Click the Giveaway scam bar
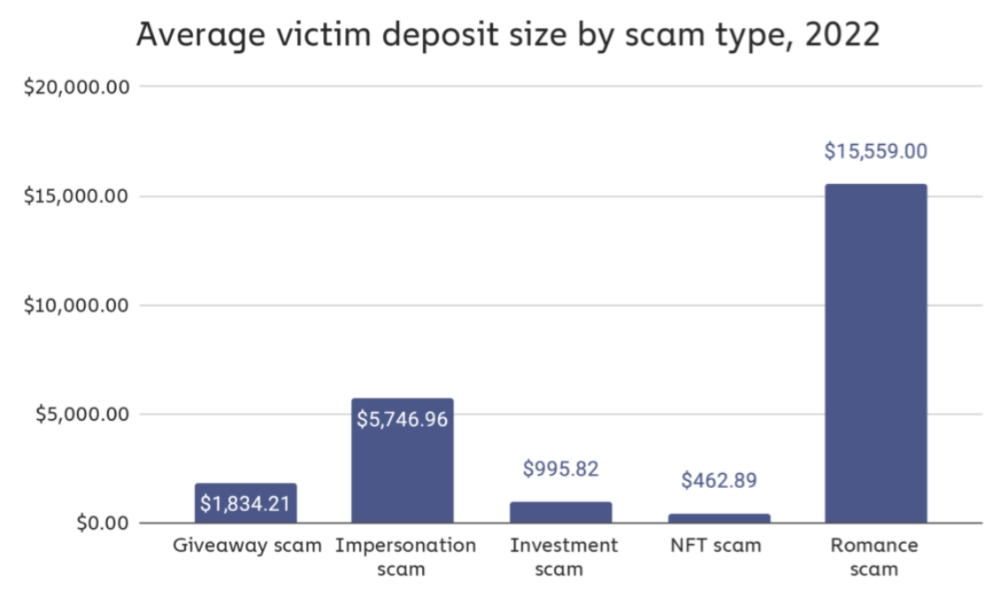The width and height of the screenshot is (1000, 603). tap(246, 504)
